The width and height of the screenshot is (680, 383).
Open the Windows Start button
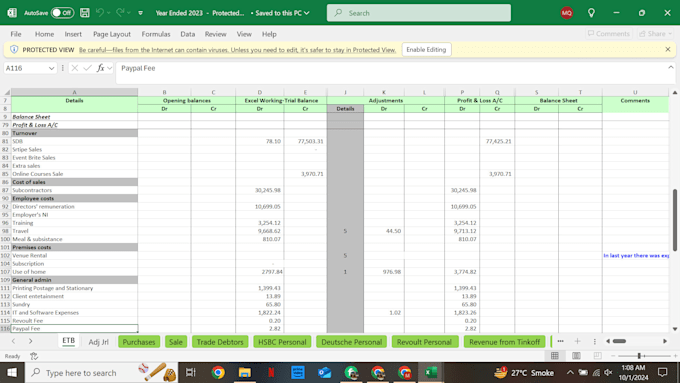tap(12, 373)
